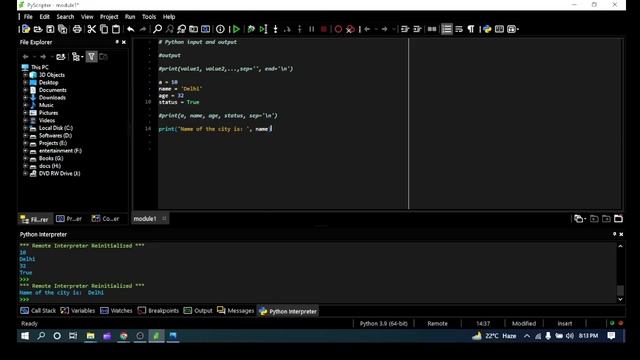The height and width of the screenshot is (360, 640).
Task: Click the Save All icon
Action: click(62, 29)
